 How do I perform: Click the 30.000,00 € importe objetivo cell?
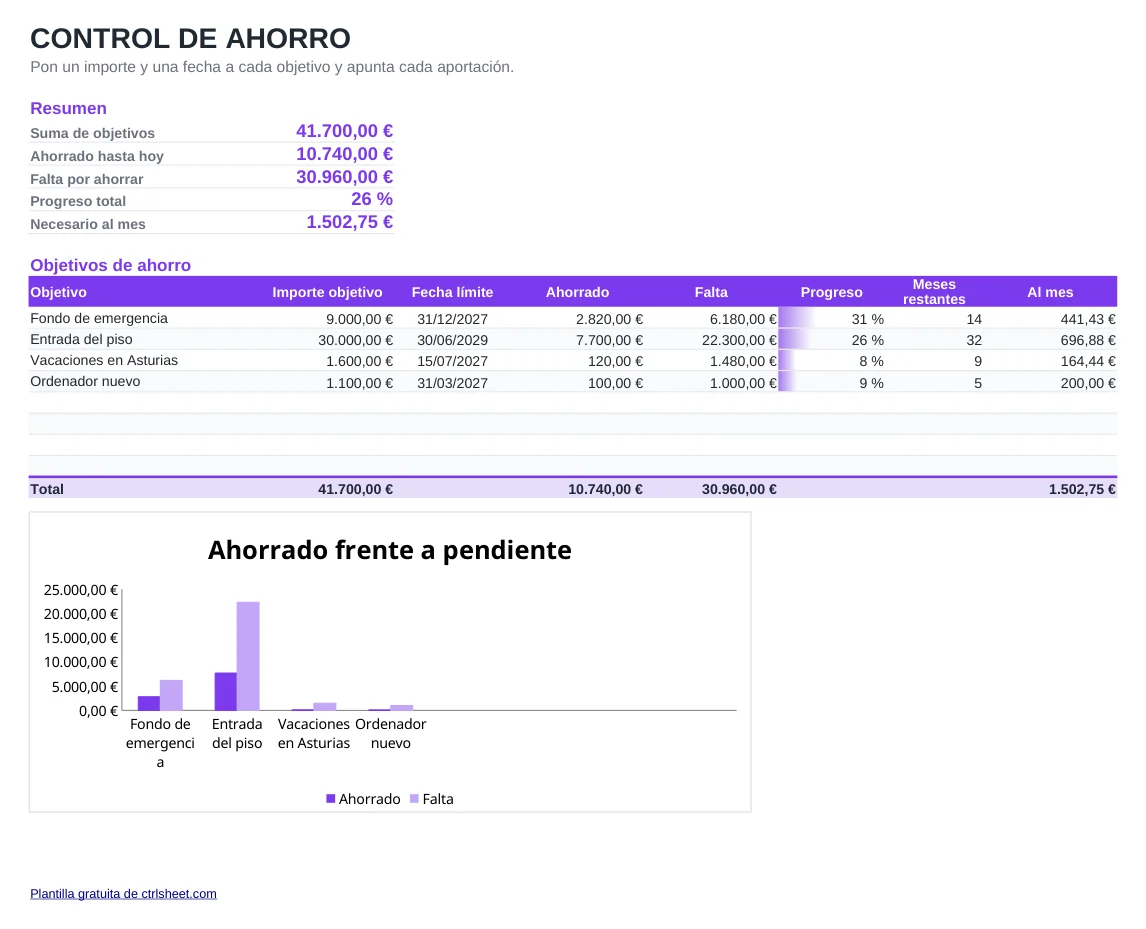pos(355,341)
